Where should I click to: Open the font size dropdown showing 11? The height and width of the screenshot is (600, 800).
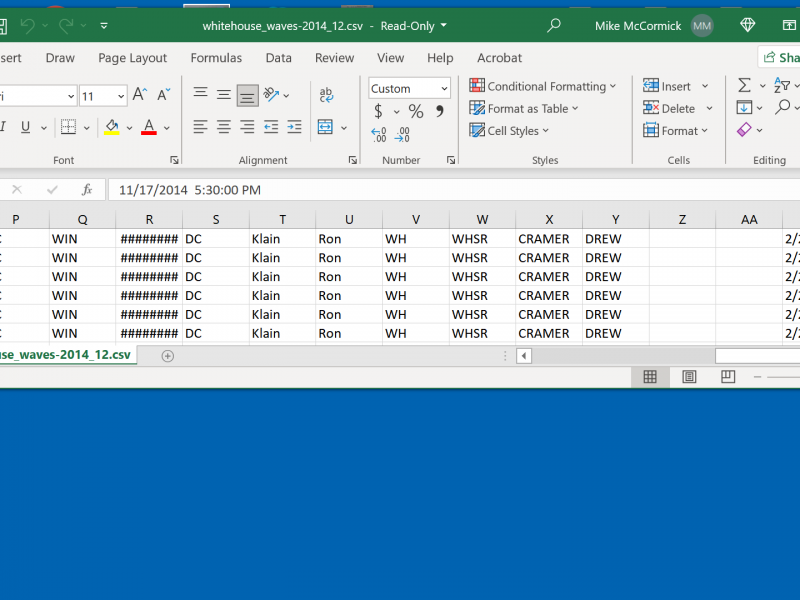(120, 96)
